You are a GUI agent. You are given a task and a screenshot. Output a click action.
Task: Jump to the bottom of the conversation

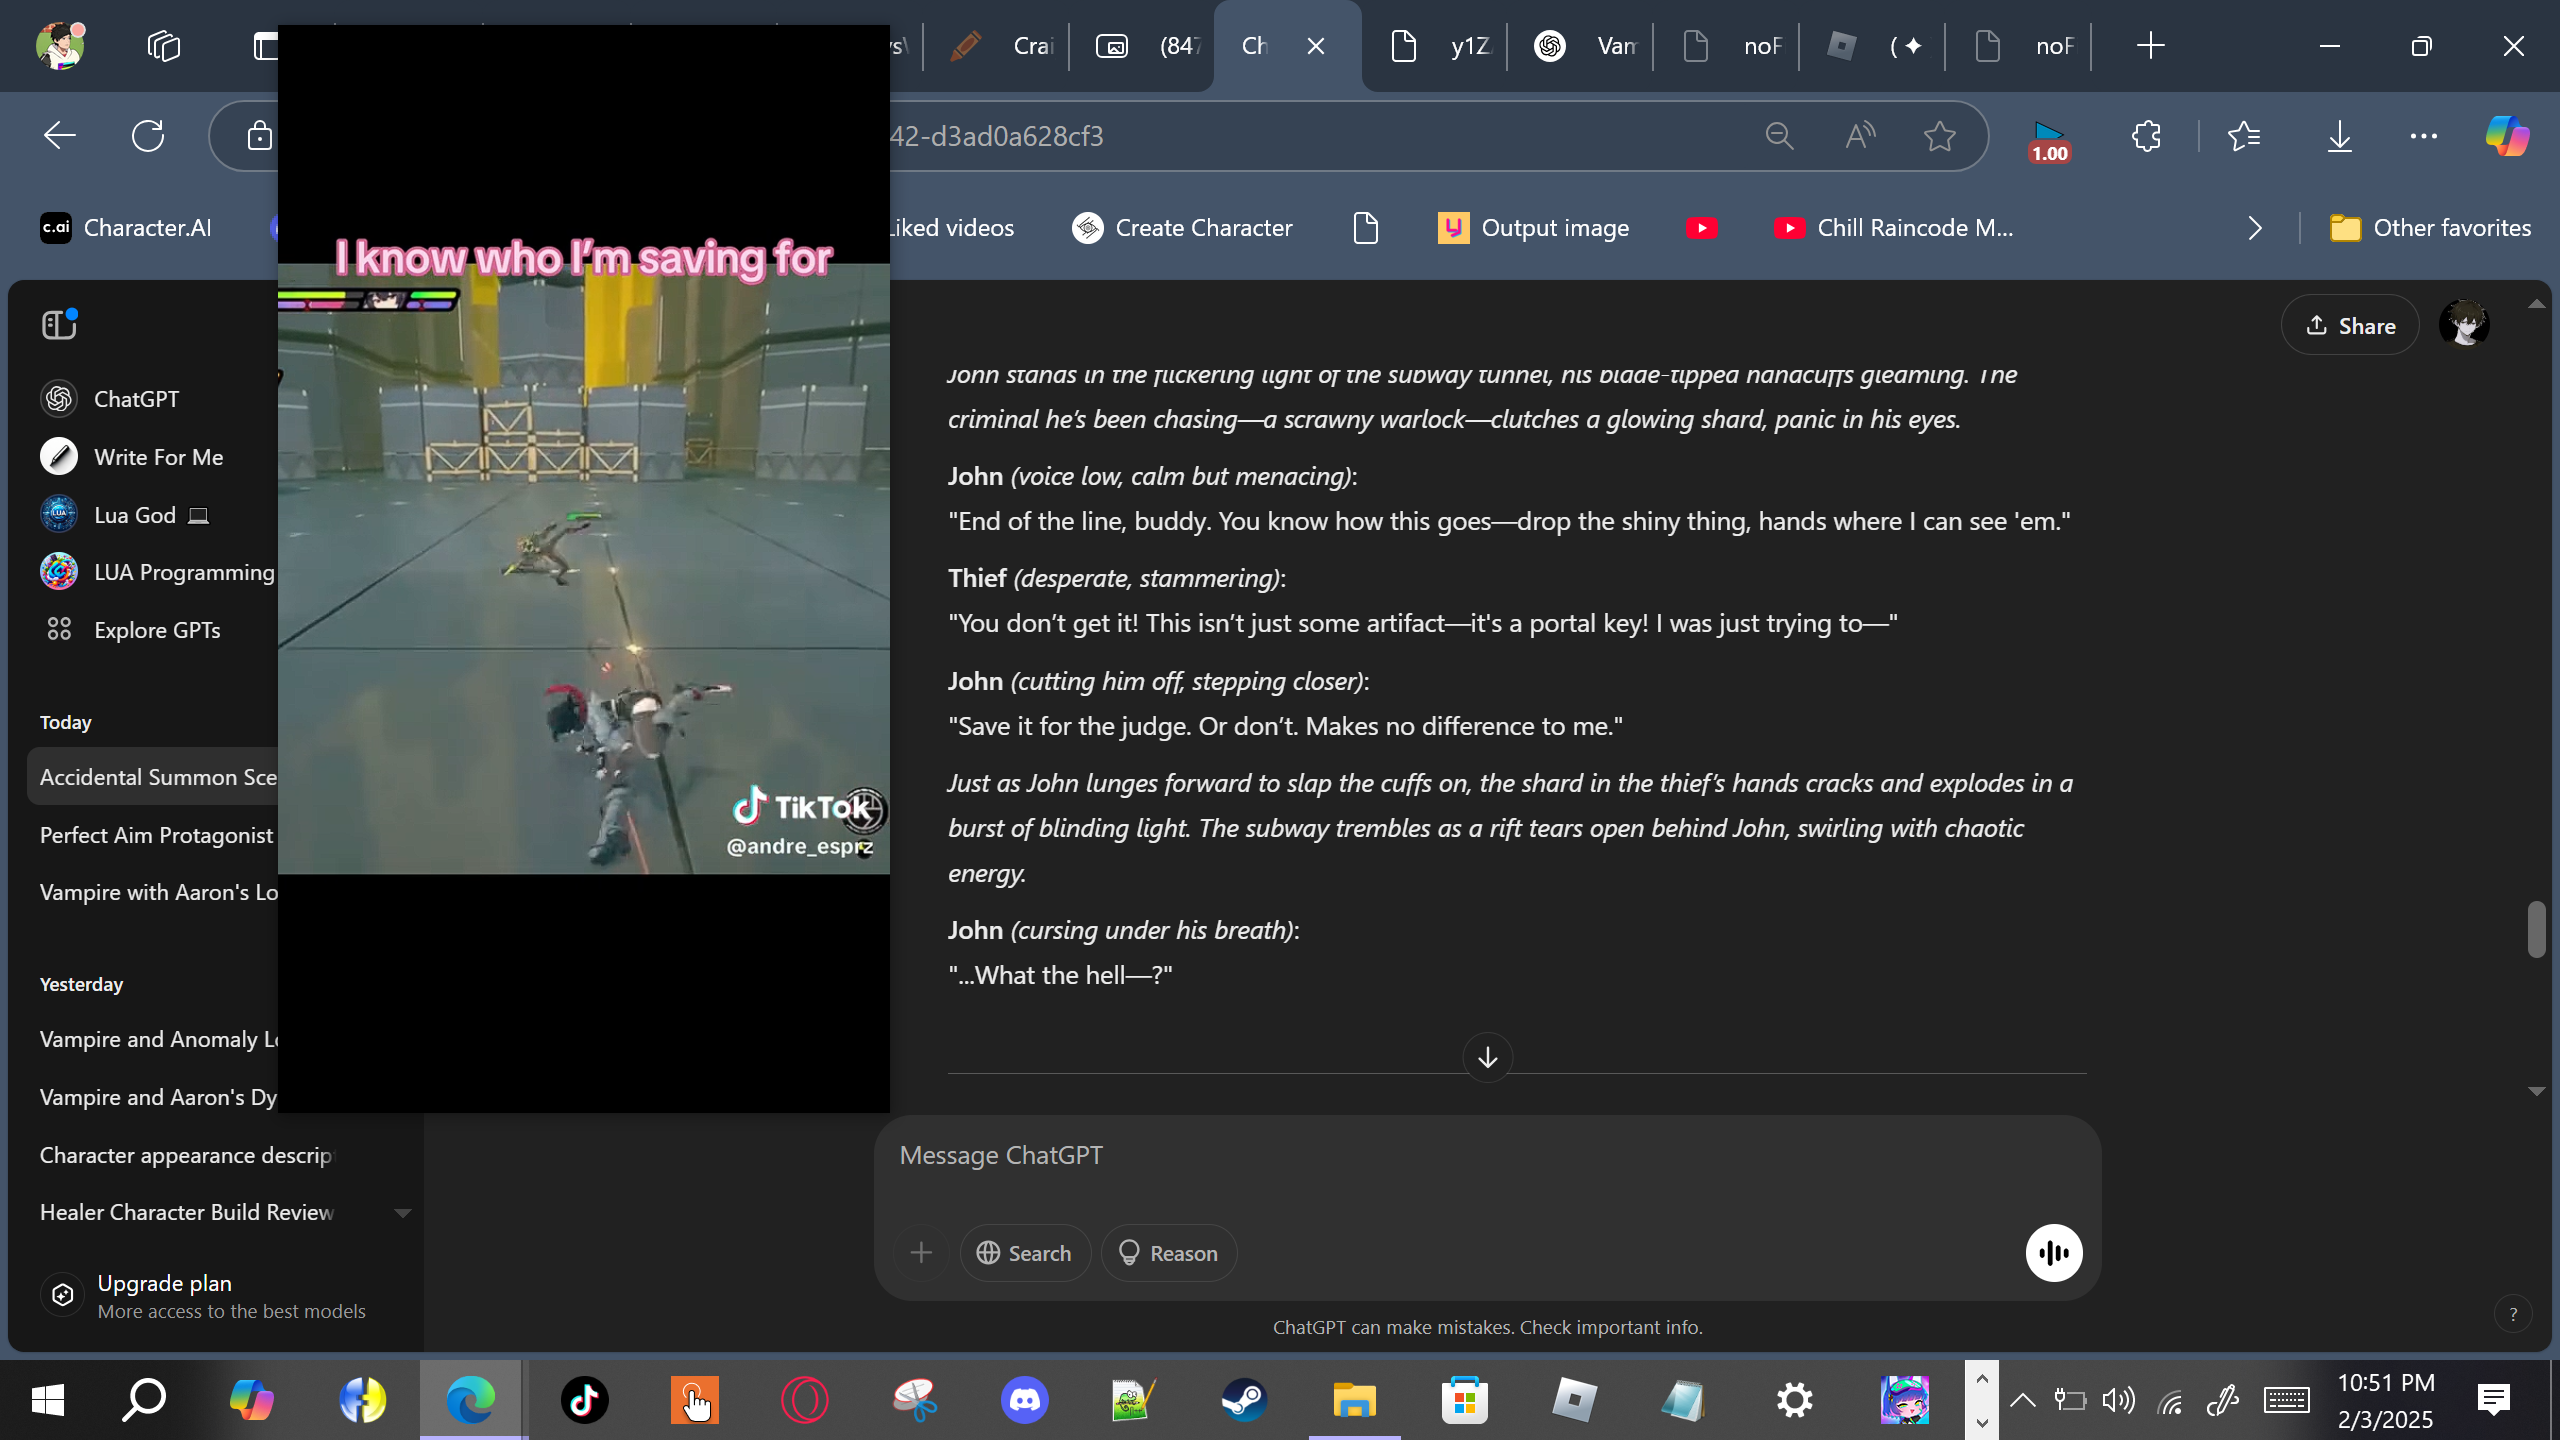tap(1487, 1057)
